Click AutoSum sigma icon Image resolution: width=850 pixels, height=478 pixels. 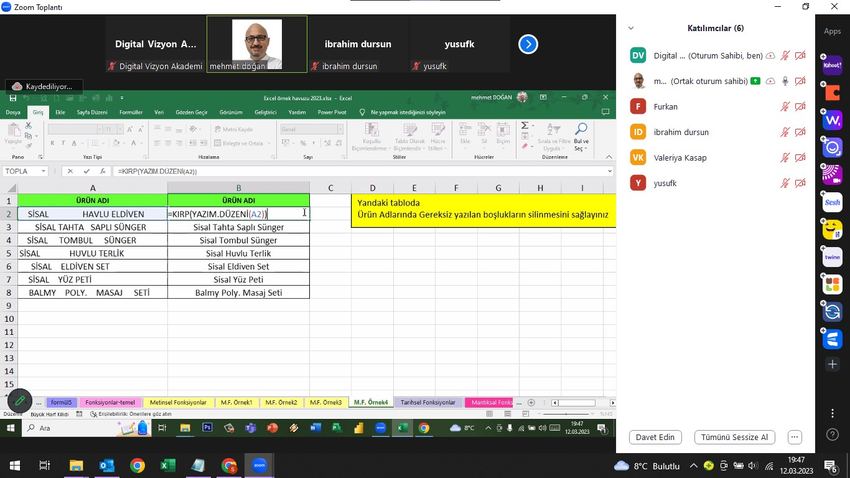click(525, 126)
